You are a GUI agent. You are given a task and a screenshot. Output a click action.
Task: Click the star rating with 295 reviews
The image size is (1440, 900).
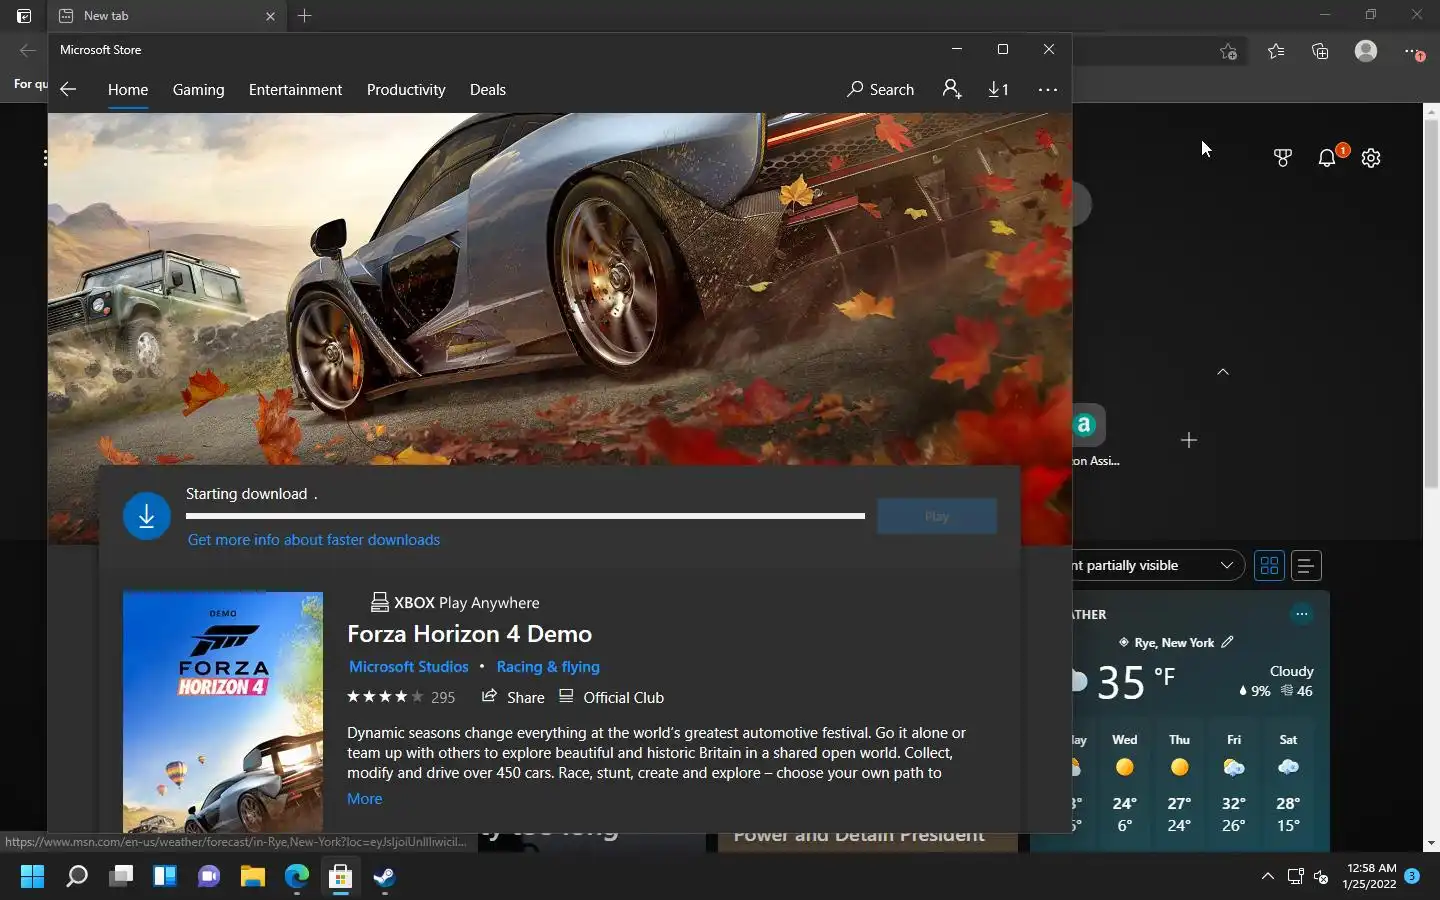click(401, 697)
